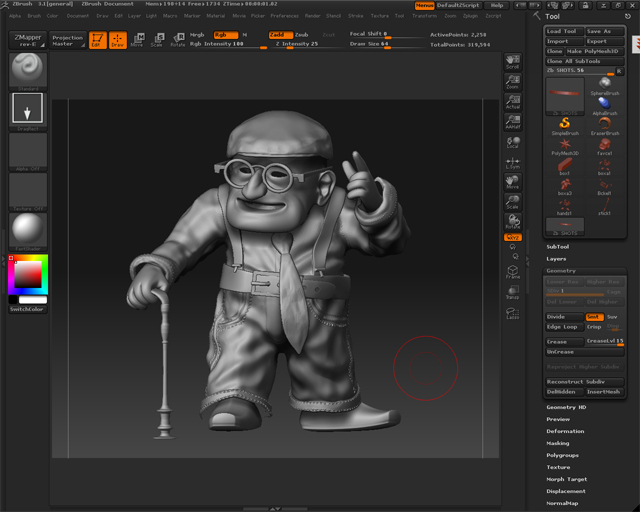This screenshot has width=640, height=512.
Task: Choose the SimpleBrush tool
Action: (565, 125)
